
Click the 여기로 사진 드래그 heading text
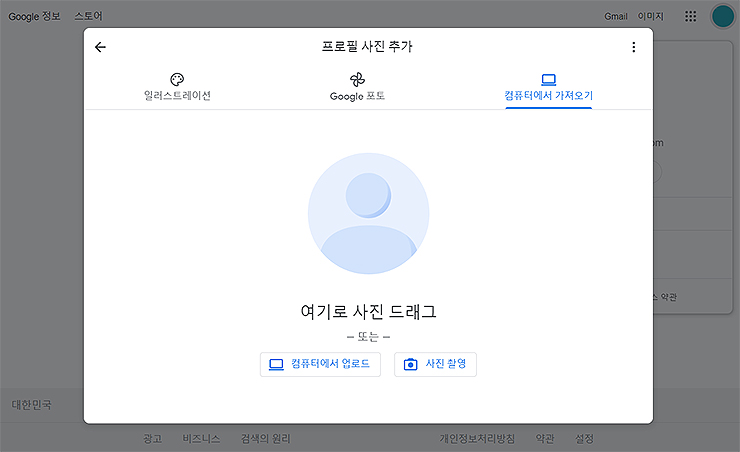point(369,311)
